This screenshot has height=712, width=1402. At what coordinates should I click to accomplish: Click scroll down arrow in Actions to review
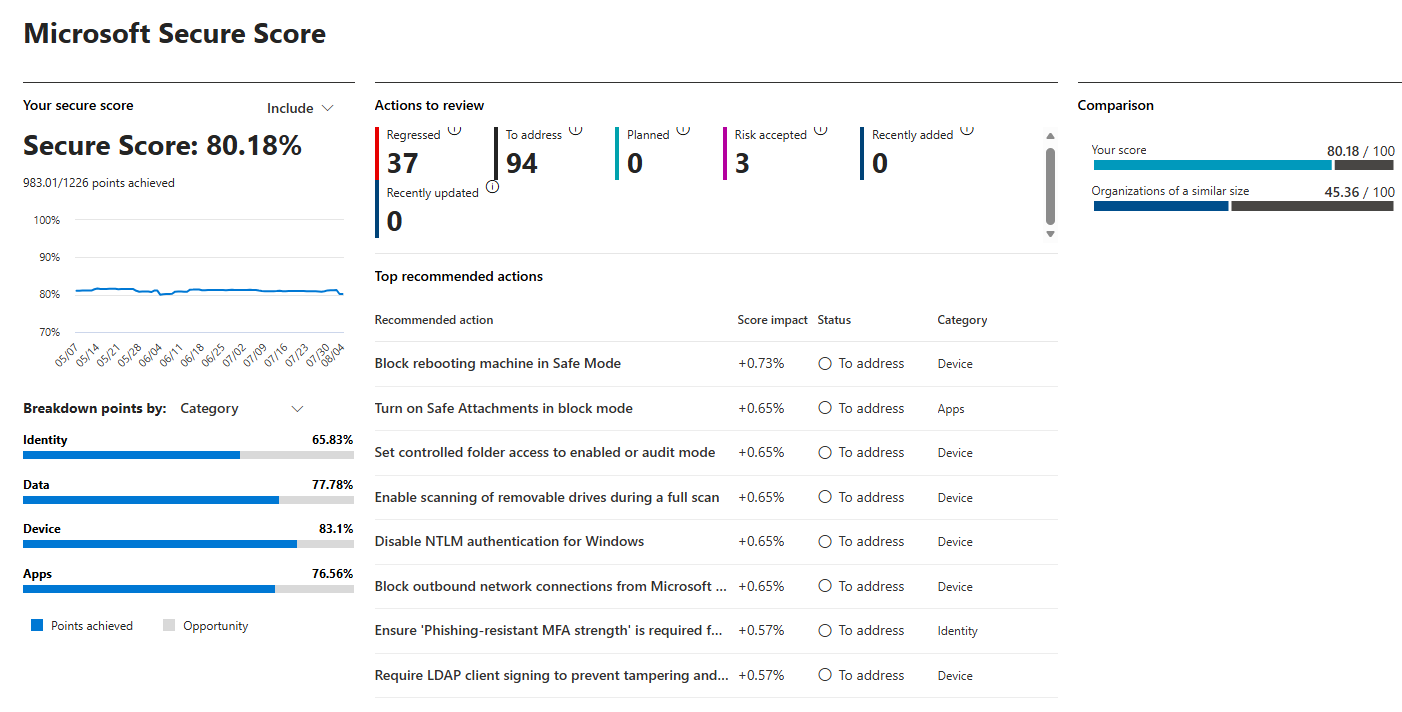1050,234
